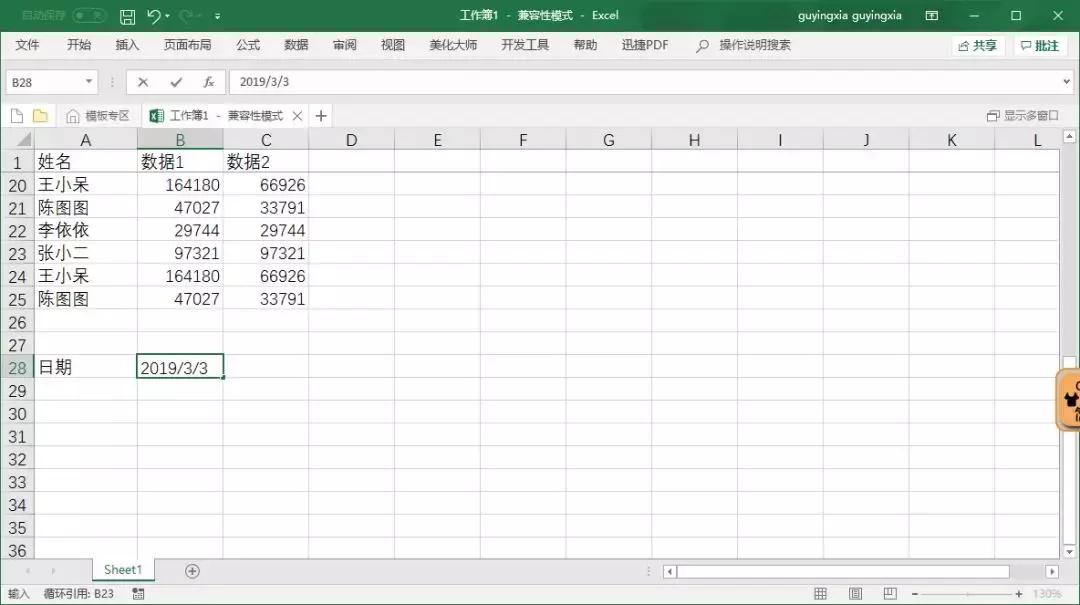Click the 共享 share button
This screenshot has width=1080, height=605.
tap(980, 45)
